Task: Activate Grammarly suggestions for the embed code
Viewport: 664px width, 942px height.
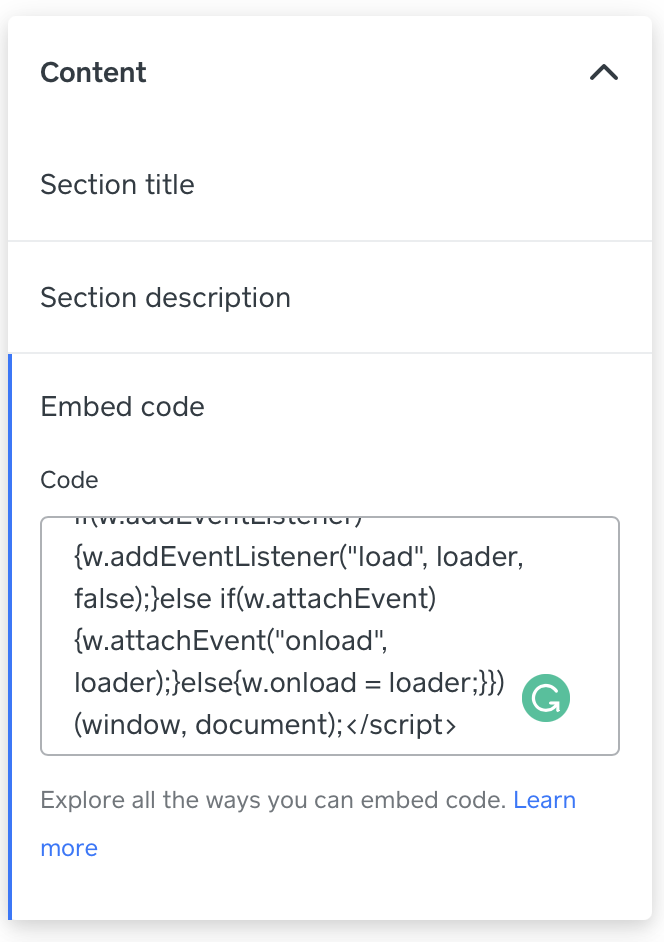Action: pyautogui.click(x=545, y=698)
